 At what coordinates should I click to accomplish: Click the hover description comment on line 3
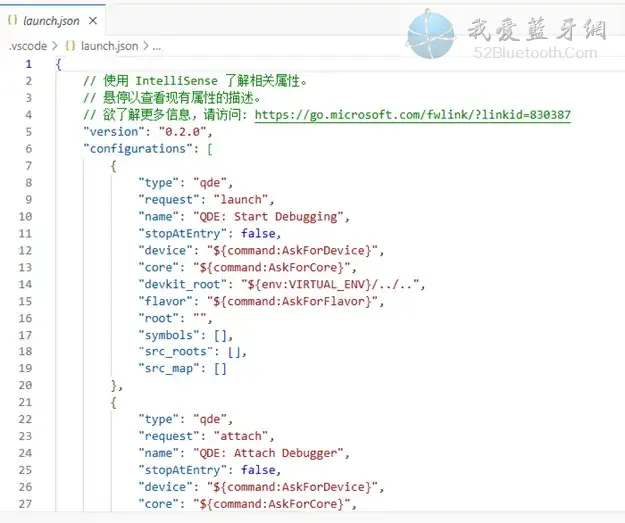(172, 98)
